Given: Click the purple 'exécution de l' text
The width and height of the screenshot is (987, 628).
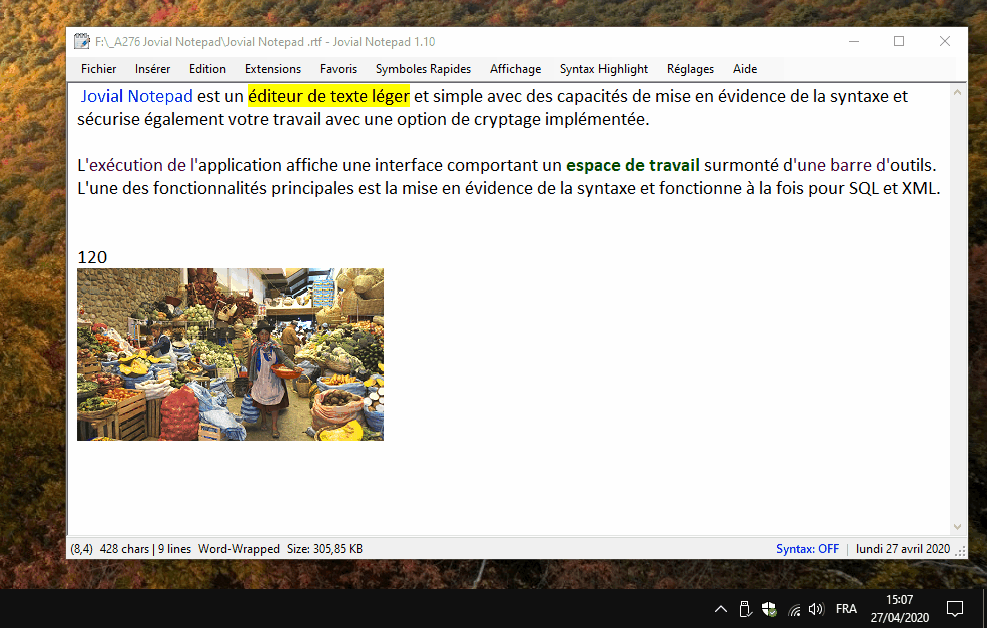Looking at the screenshot, I should point(144,165).
